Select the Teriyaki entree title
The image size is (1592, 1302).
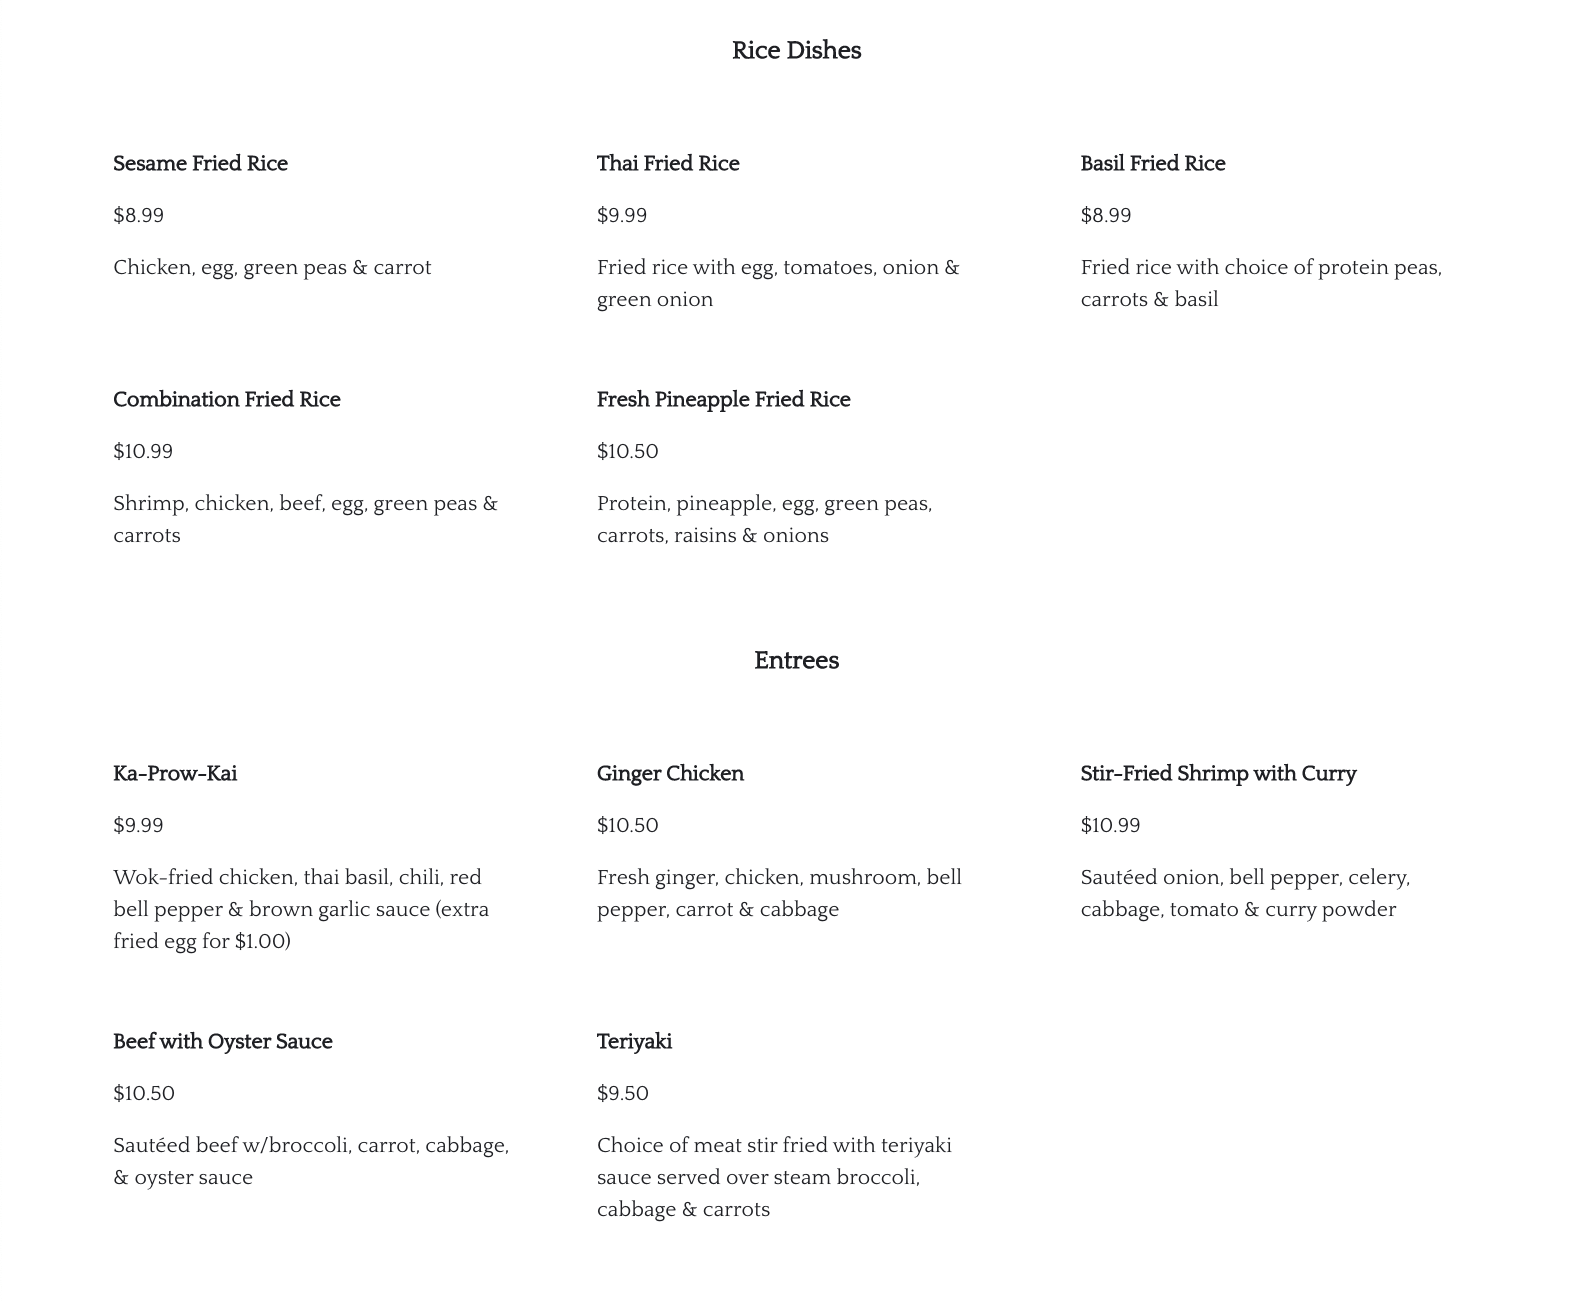tap(634, 1042)
